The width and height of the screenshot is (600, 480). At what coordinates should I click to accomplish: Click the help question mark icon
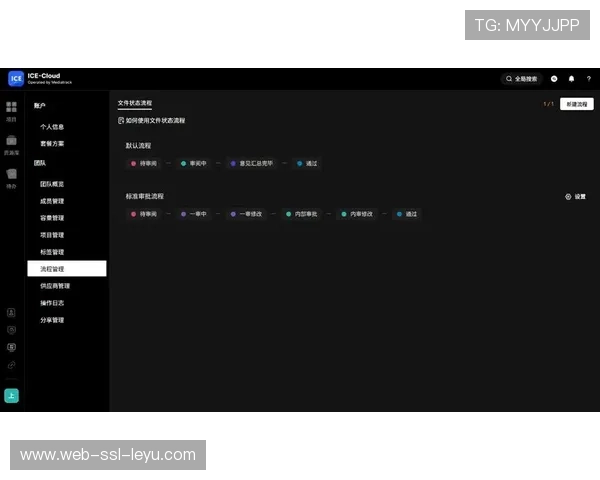pyautogui.click(x=588, y=78)
